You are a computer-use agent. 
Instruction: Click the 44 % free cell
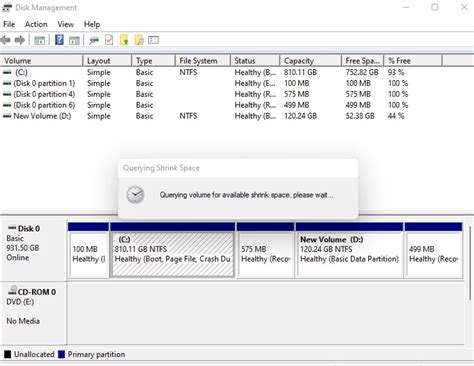396,116
